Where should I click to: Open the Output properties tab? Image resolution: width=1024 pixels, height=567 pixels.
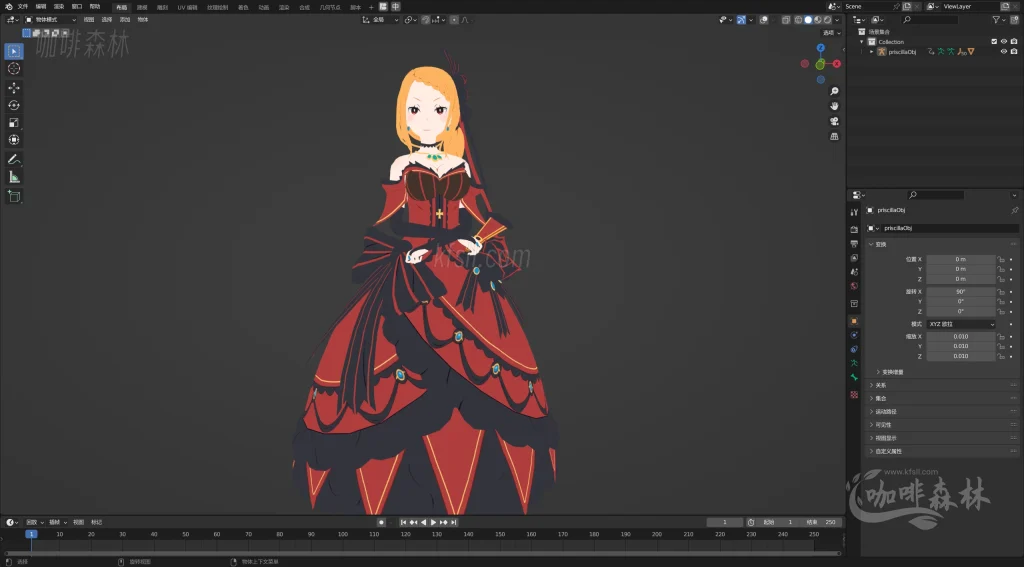coord(854,244)
